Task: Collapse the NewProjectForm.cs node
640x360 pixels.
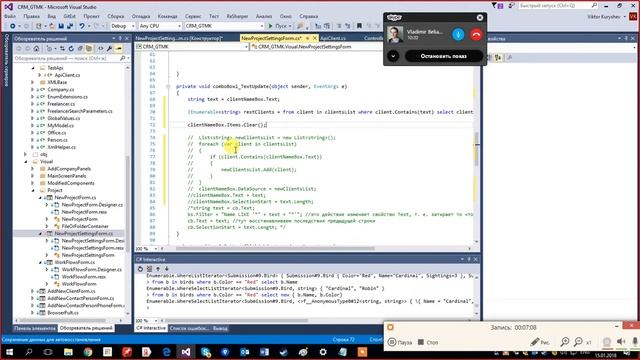Action: [x=40, y=197]
